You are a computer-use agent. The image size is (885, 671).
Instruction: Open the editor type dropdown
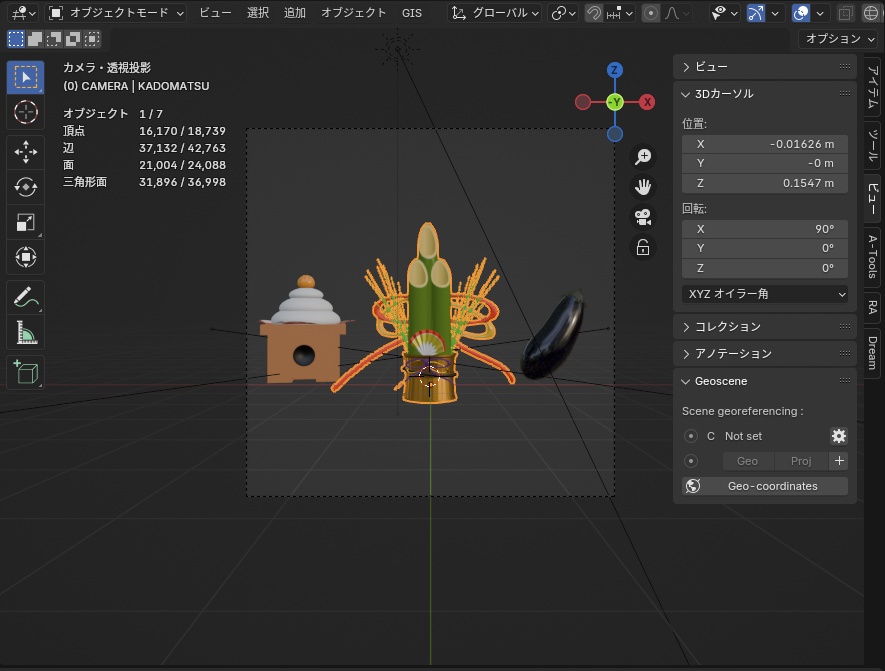(x=23, y=13)
